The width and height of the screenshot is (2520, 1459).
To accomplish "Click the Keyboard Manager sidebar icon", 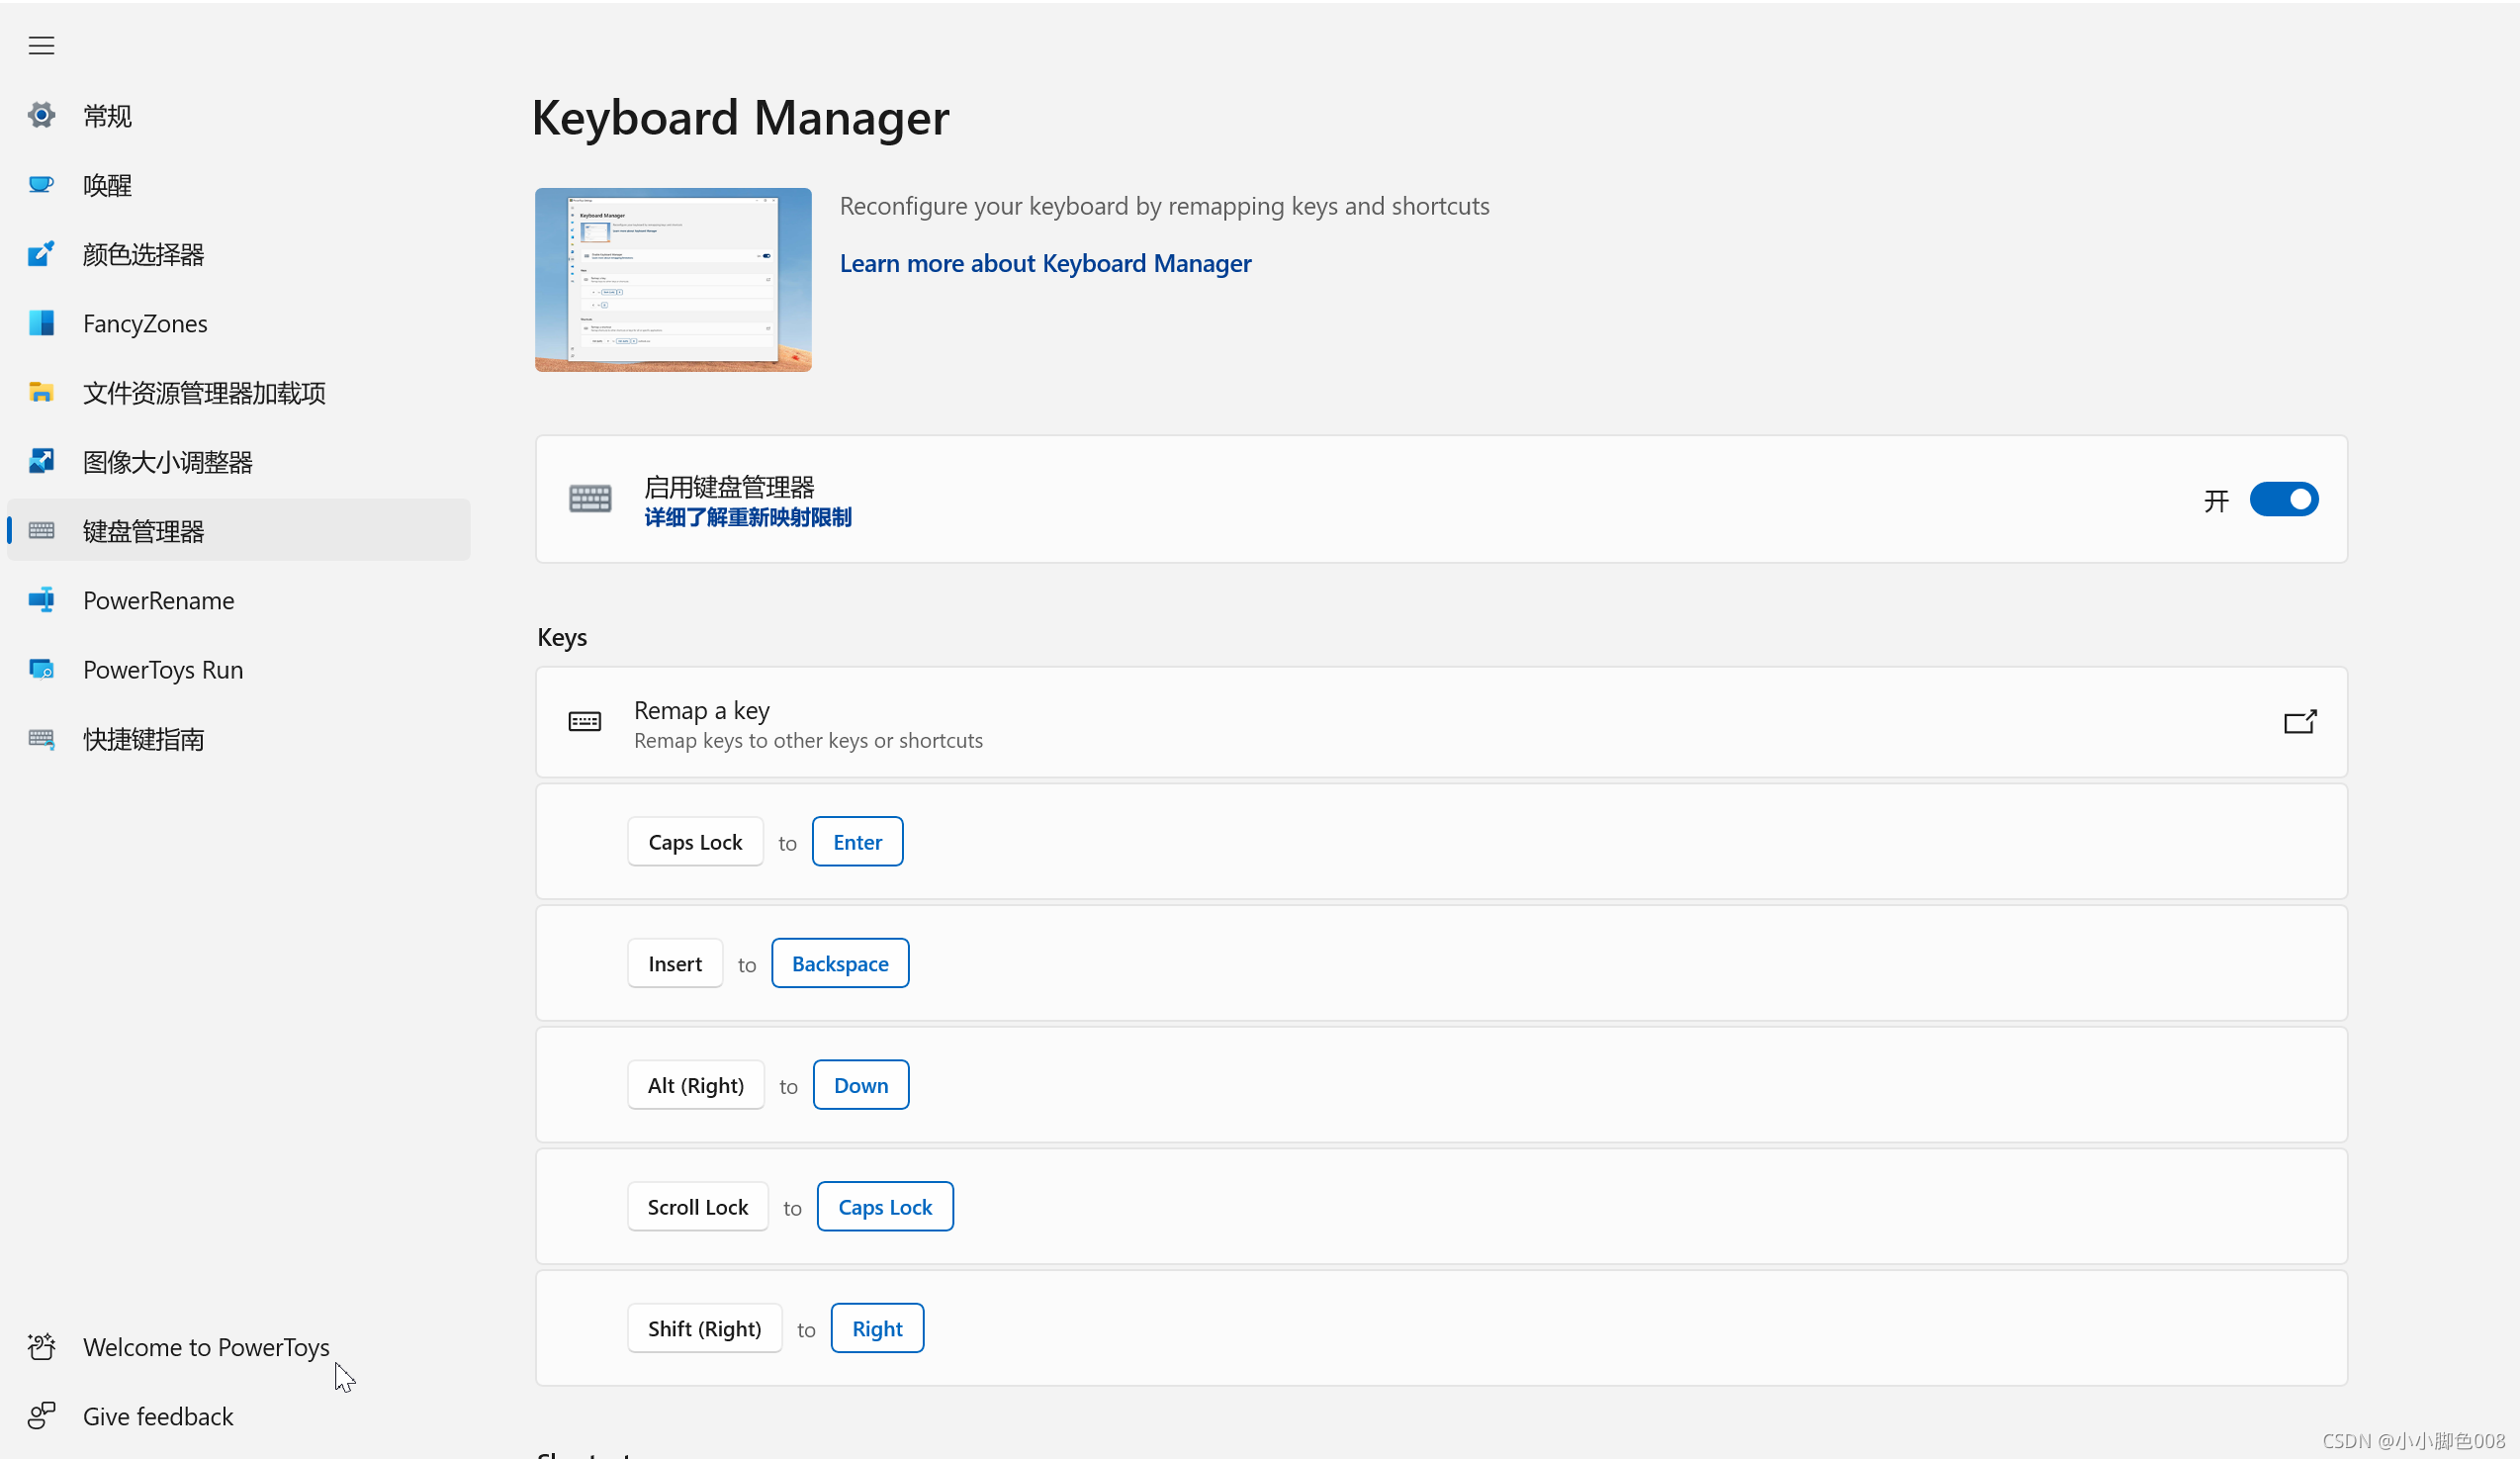I will [44, 530].
